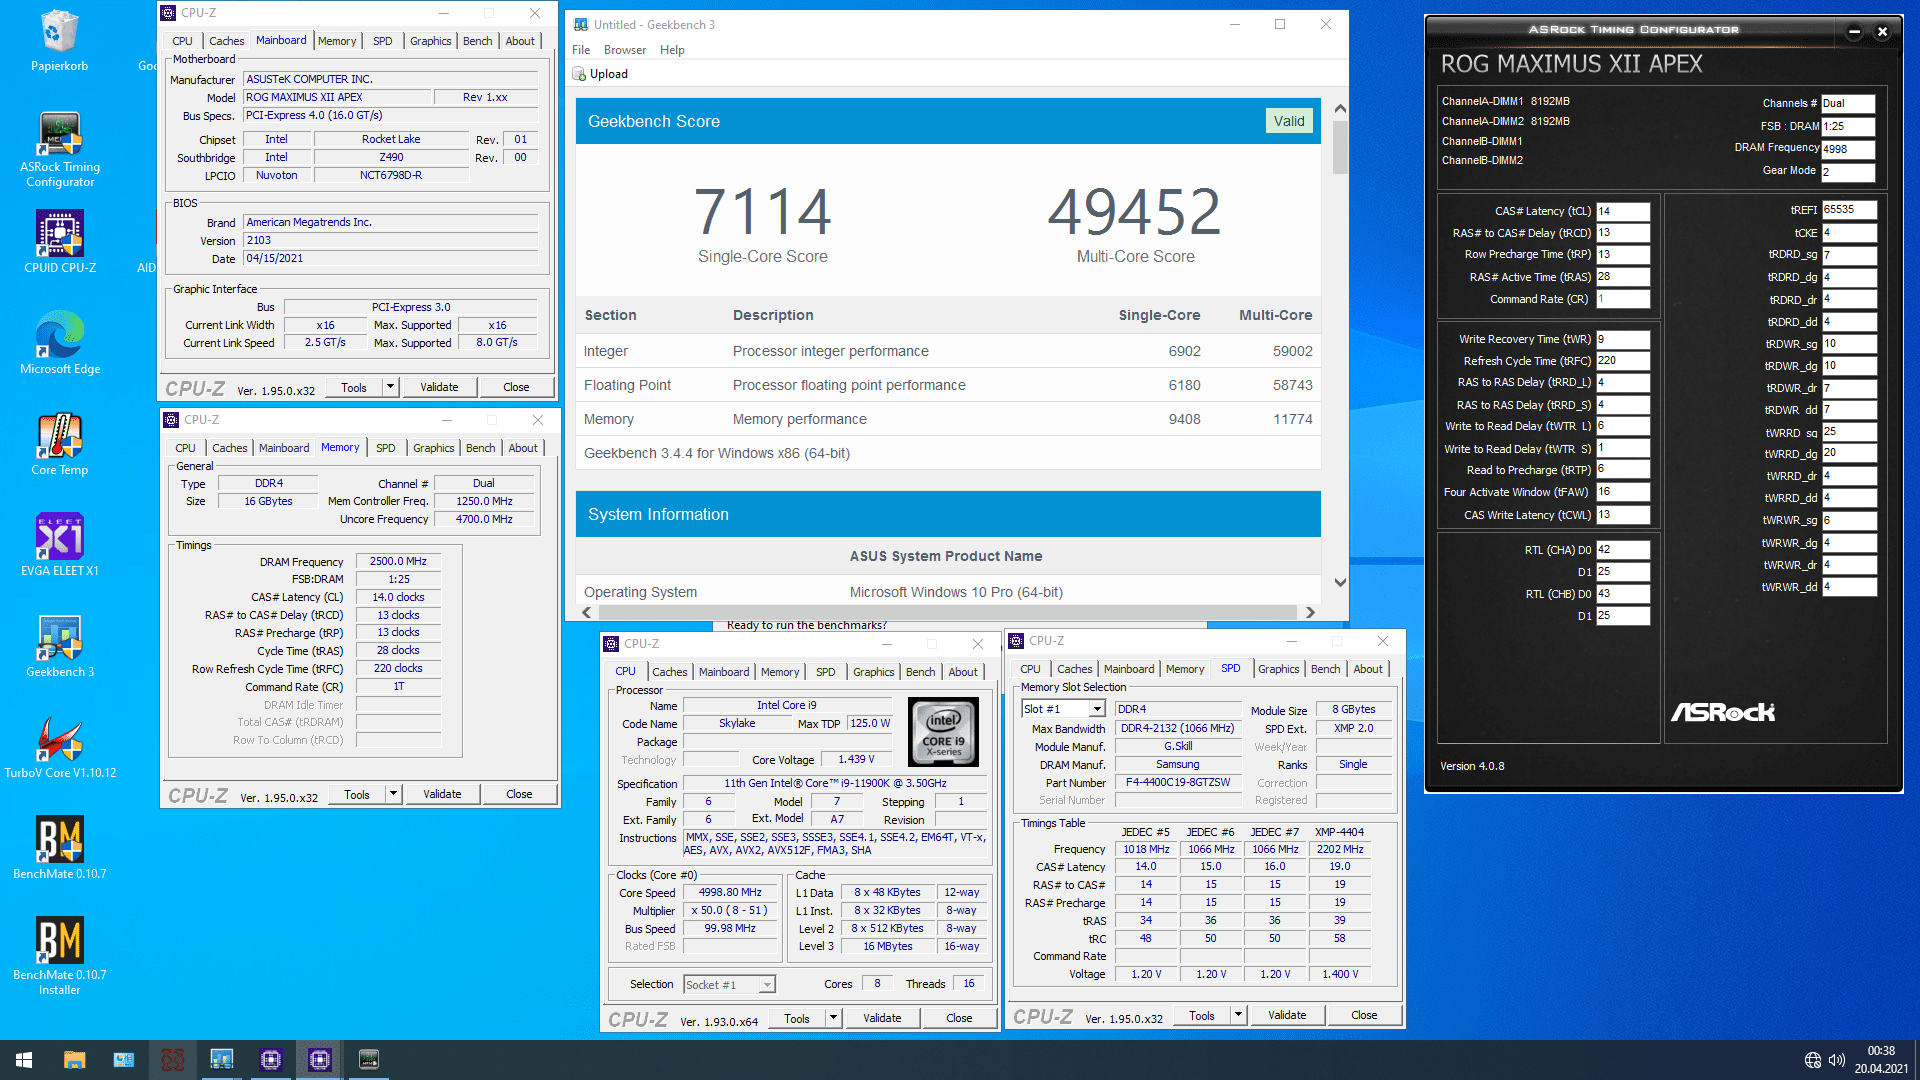The width and height of the screenshot is (1920, 1080).
Task: Open Geekbench 3 desktop shortcut
Action: coord(60,646)
